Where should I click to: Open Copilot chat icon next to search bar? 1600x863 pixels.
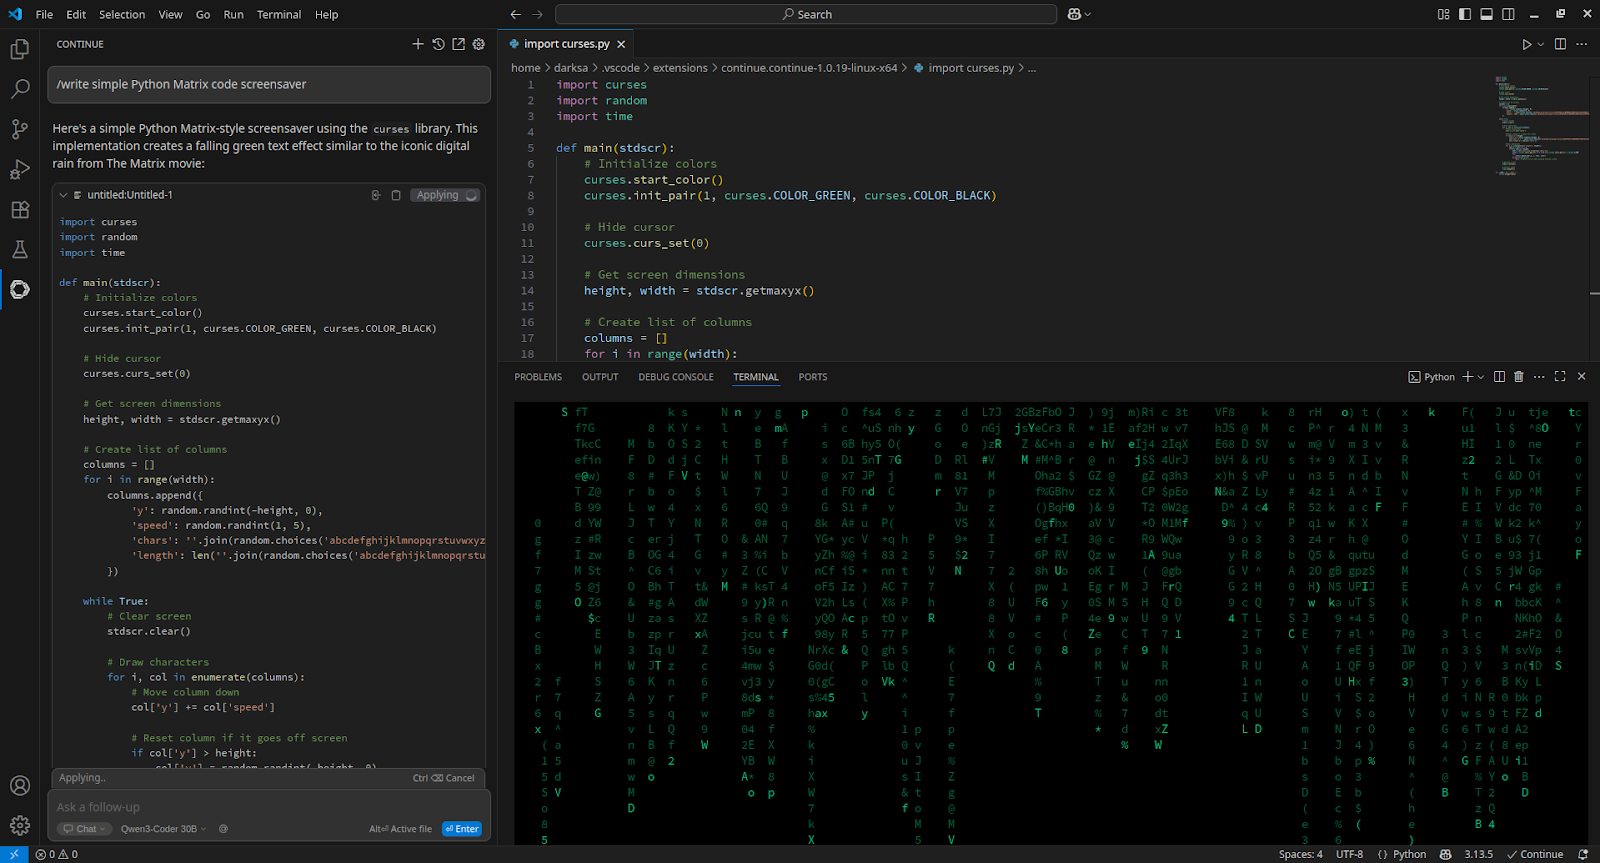[x=1074, y=14]
